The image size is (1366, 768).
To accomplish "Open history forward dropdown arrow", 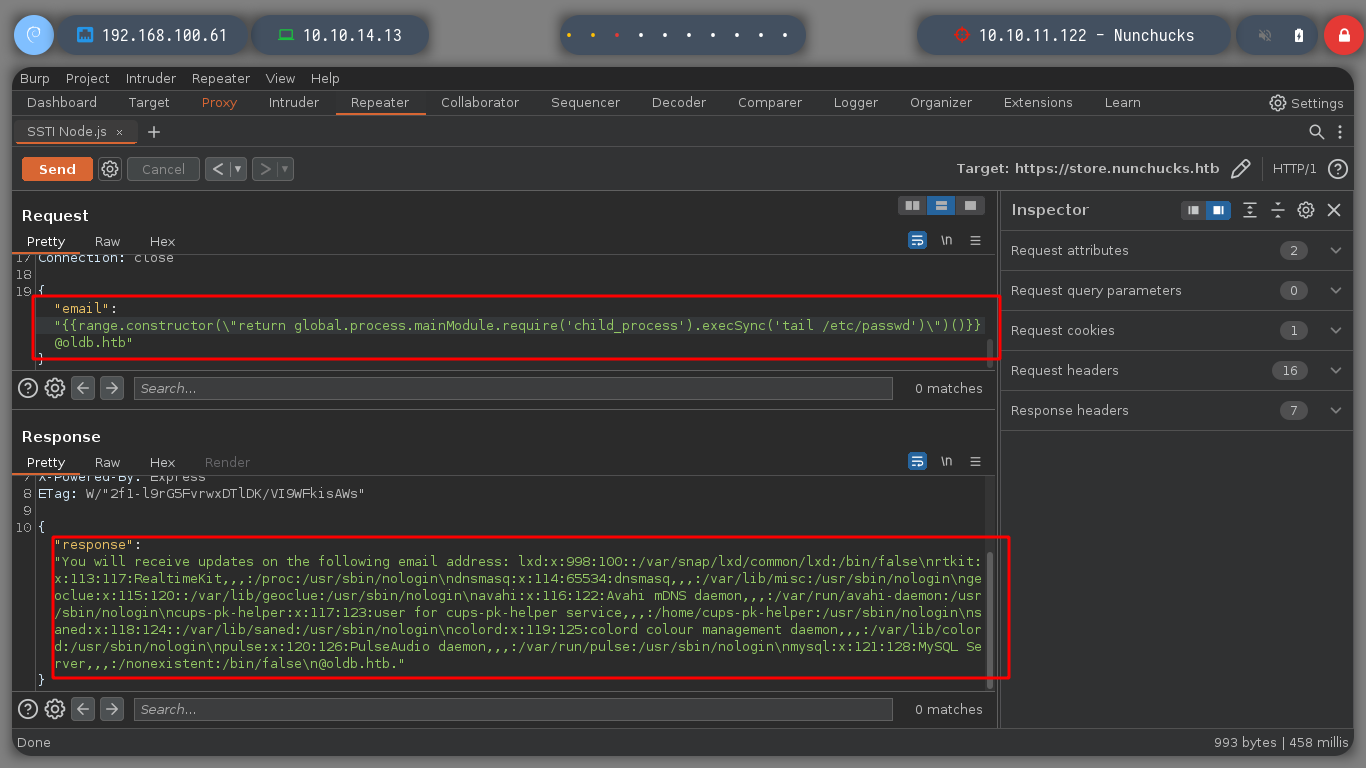I will 286,169.
